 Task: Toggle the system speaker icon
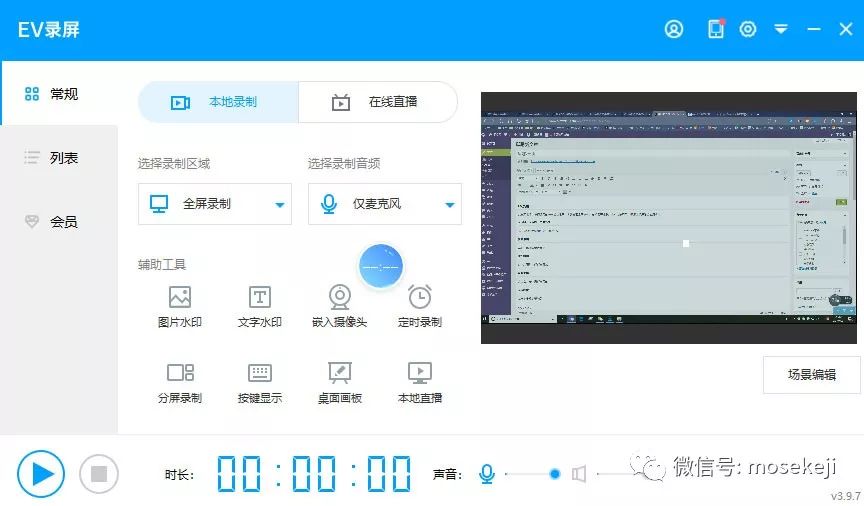pyautogui.click(x=579, y=473)
